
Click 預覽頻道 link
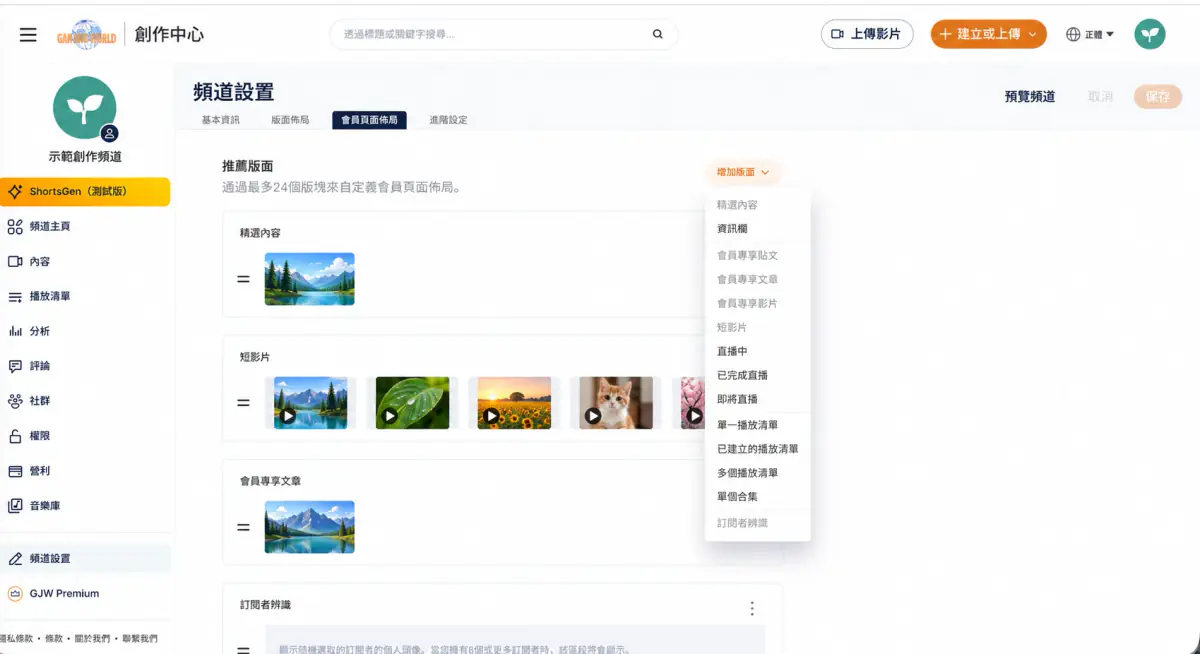pyautogui.click(x=1030, y=97)
